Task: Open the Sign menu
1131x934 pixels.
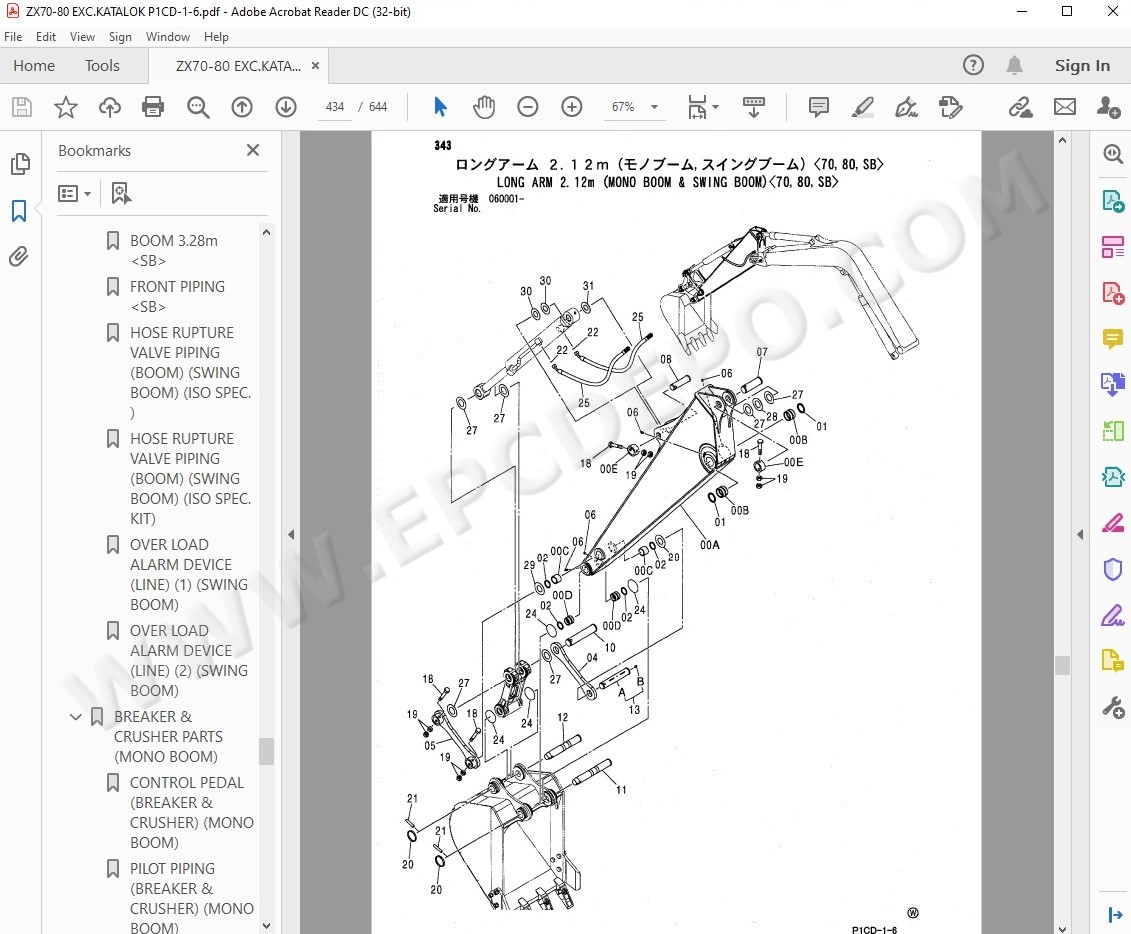Action: [x=120, y=37]
